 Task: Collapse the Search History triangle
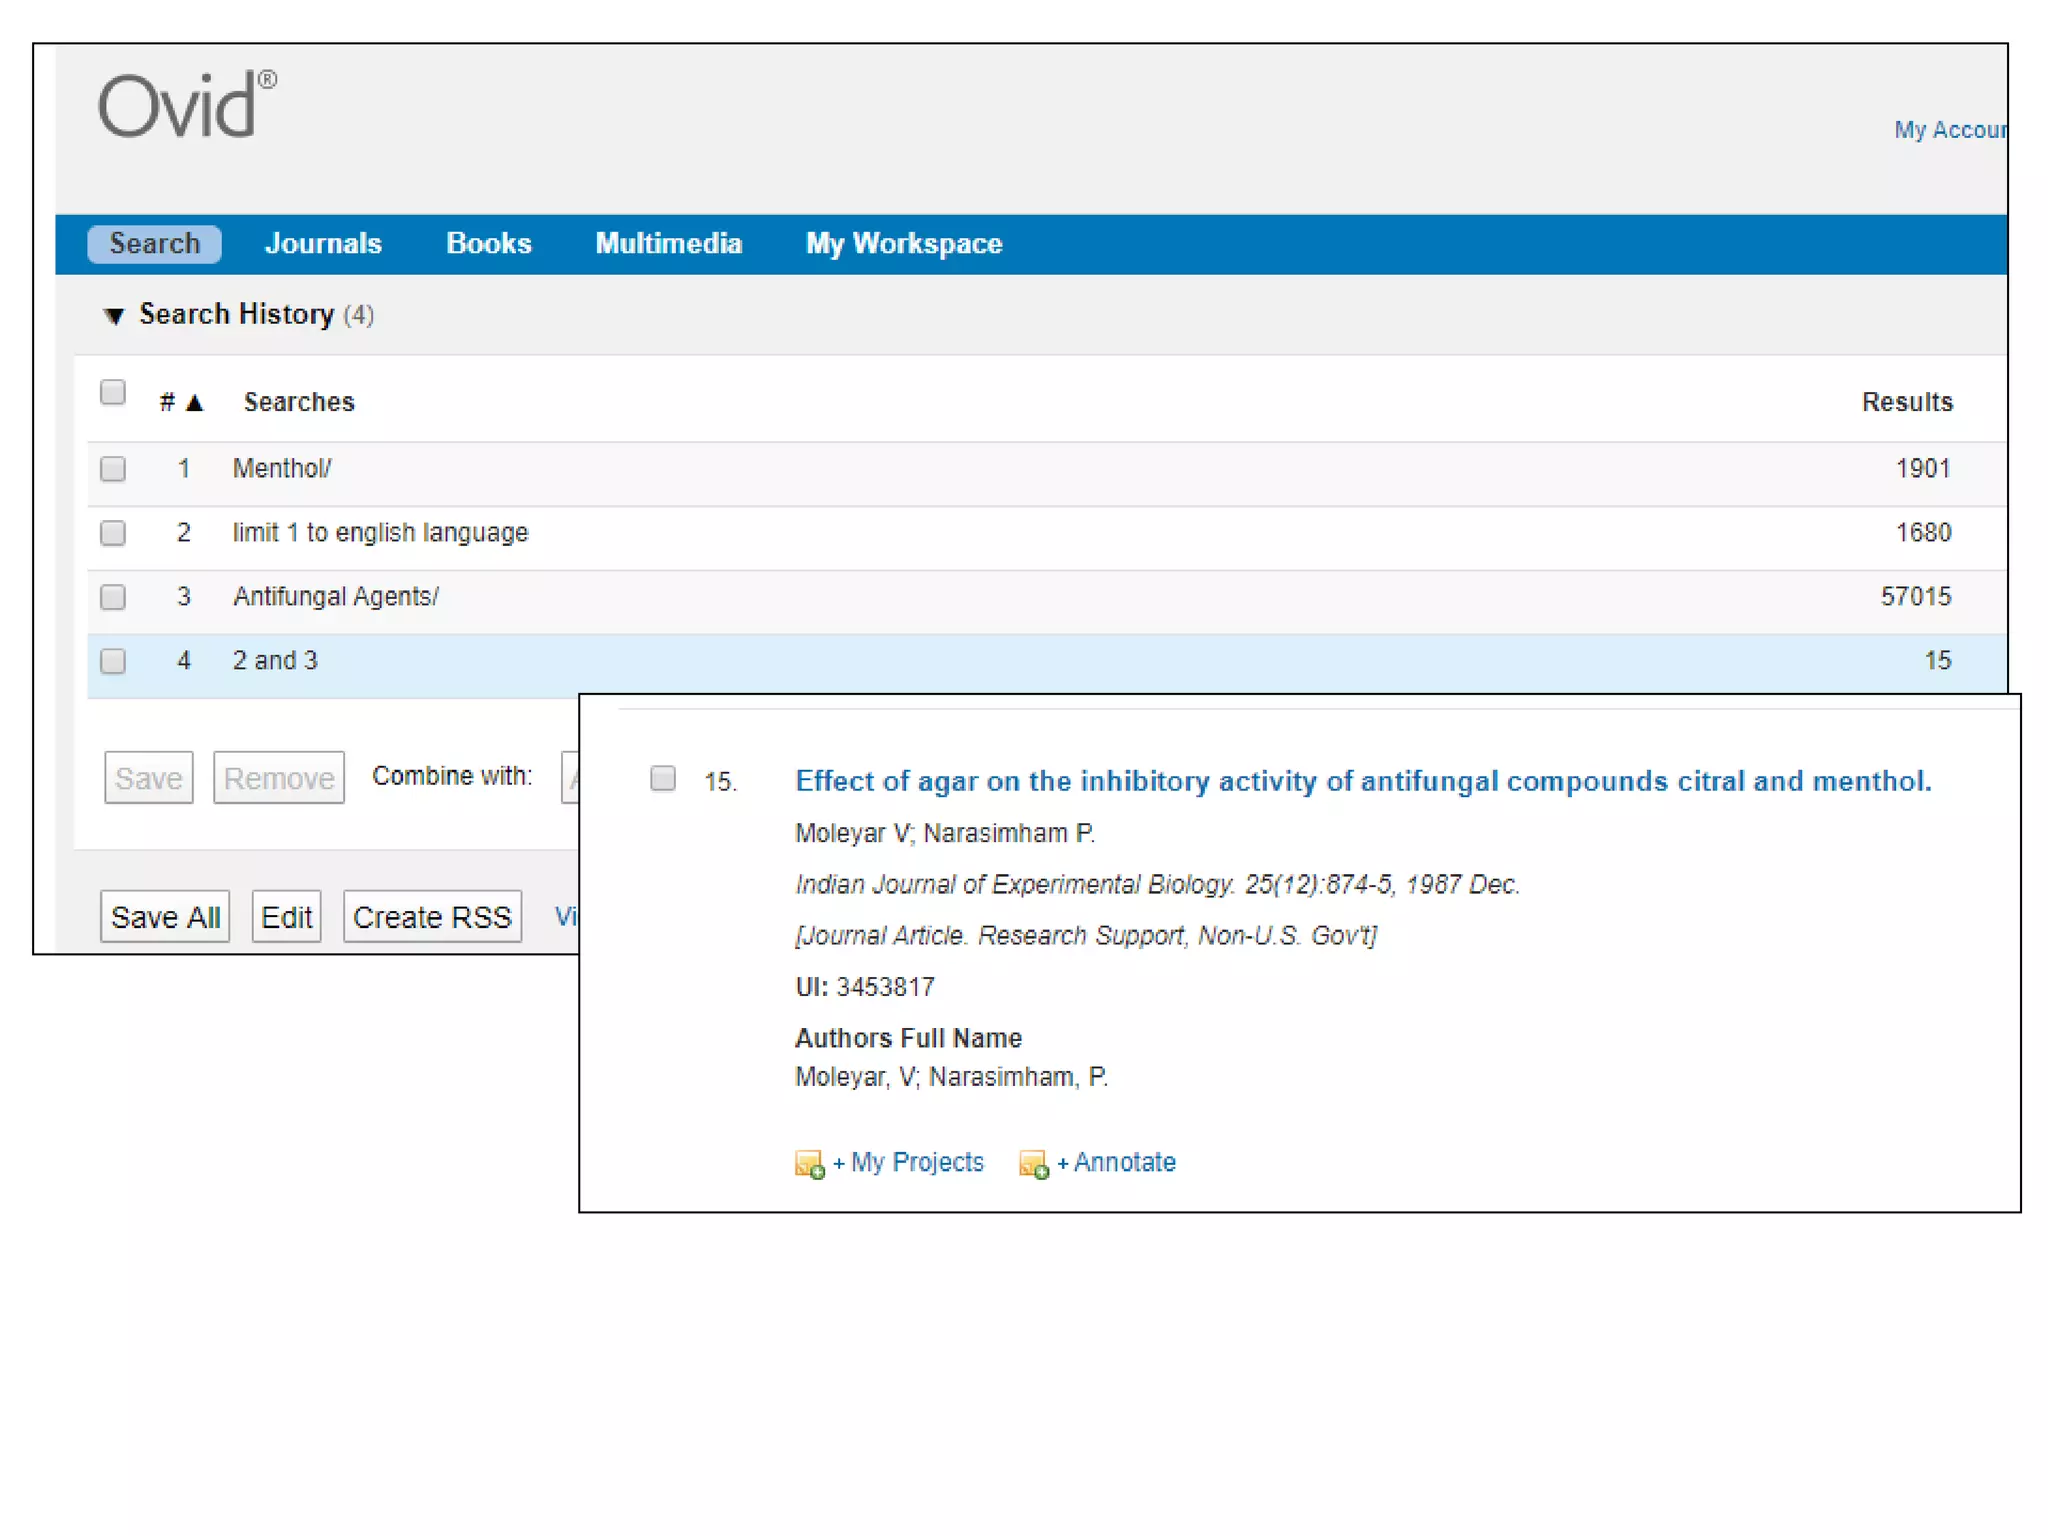click(114, 316)
